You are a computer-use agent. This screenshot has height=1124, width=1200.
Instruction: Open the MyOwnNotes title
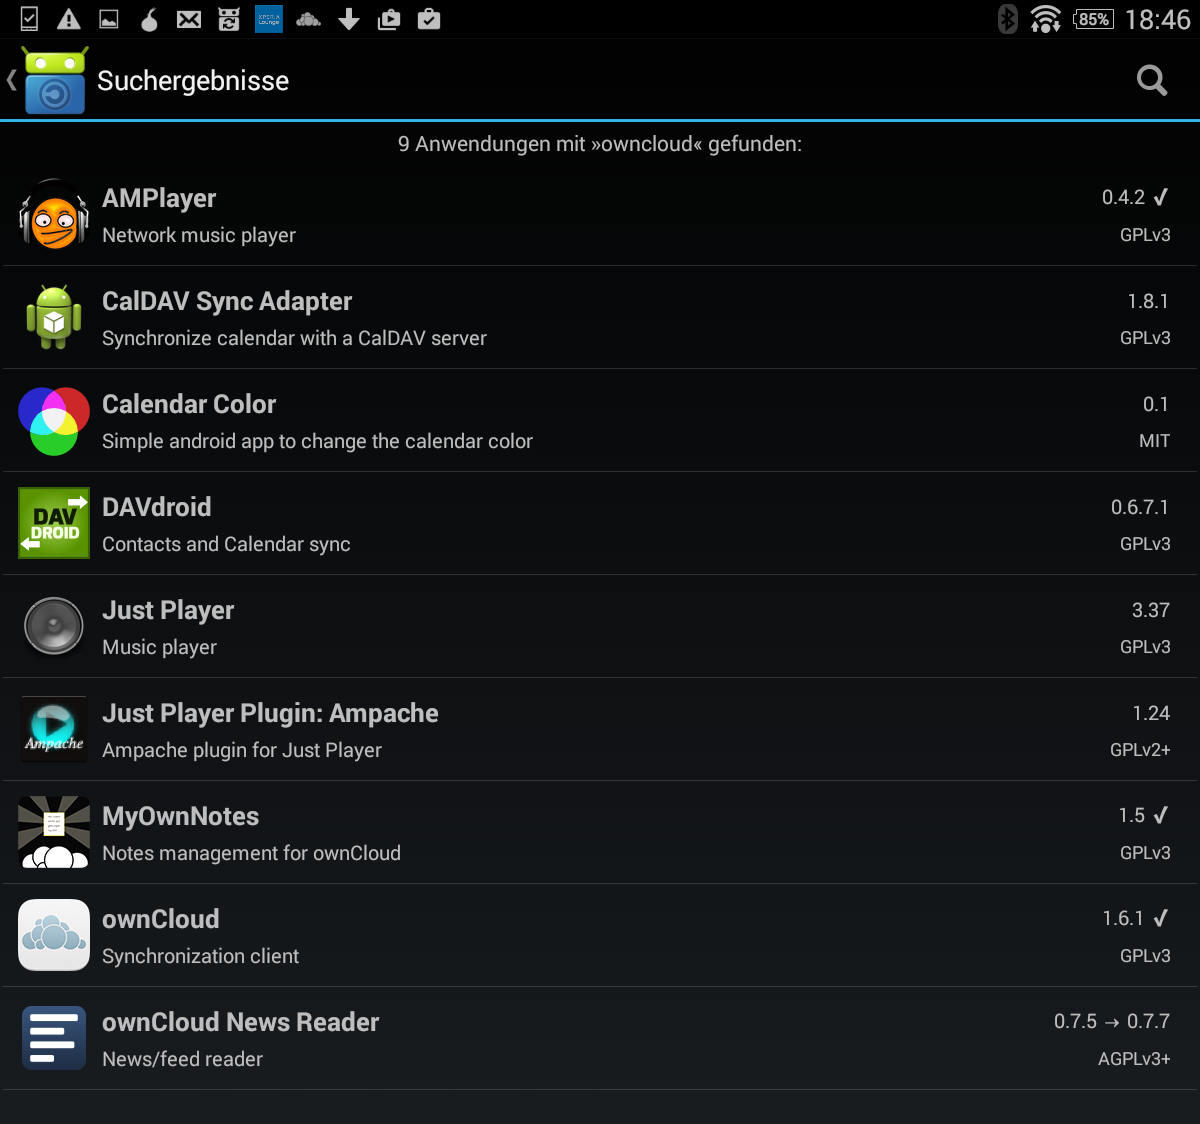tap(180, 816)
